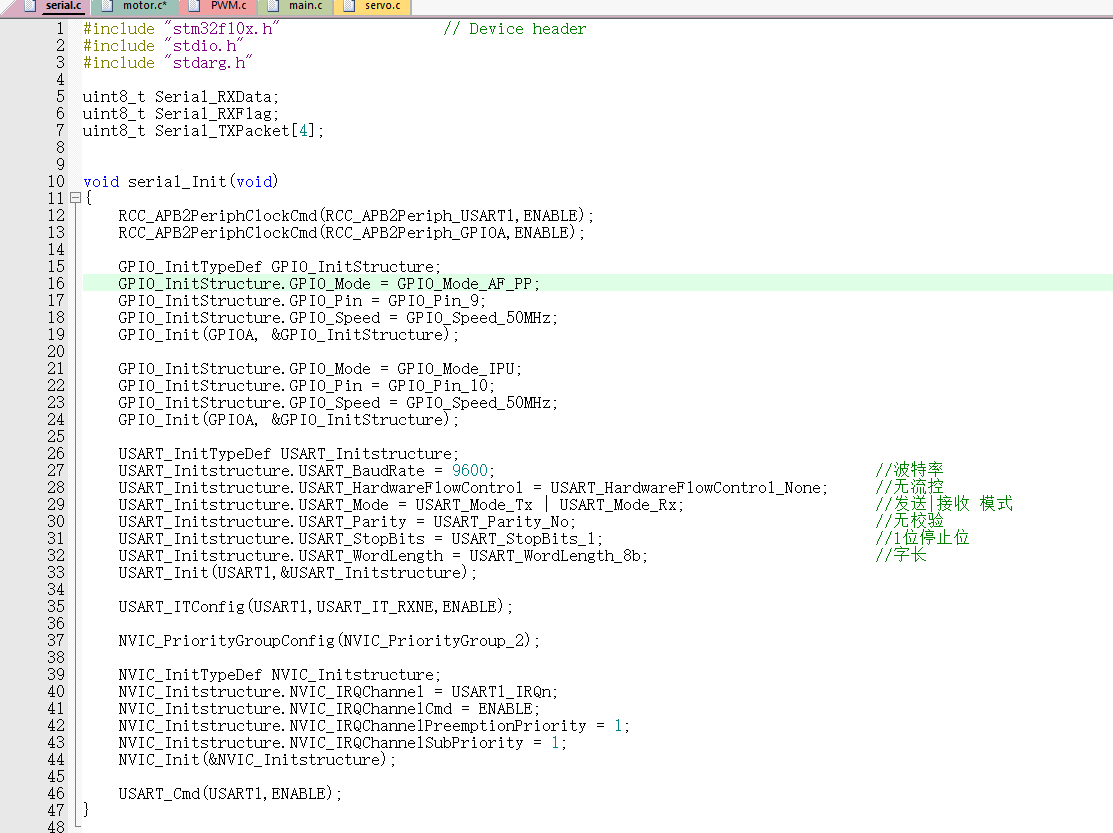
Task: Click NVIC_IRQChannelPreemptionPriority line
Action: coord(373,726)
